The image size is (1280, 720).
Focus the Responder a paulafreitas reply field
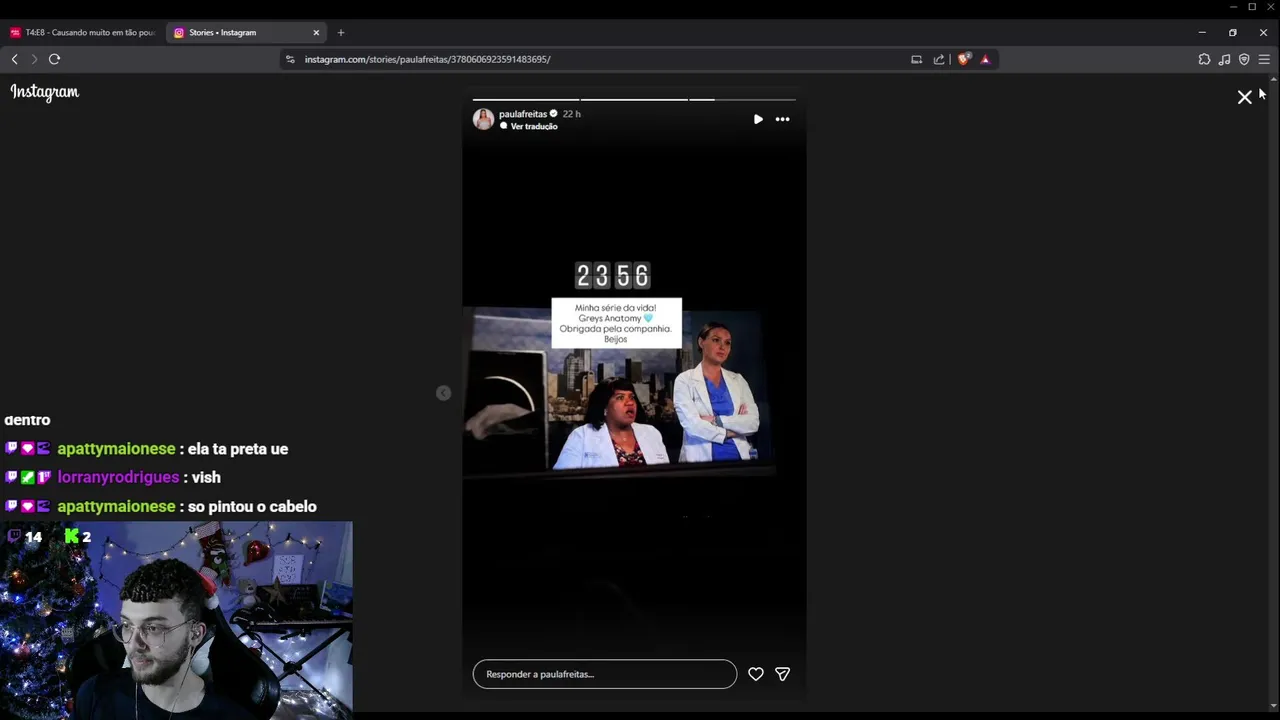[605, 674]
